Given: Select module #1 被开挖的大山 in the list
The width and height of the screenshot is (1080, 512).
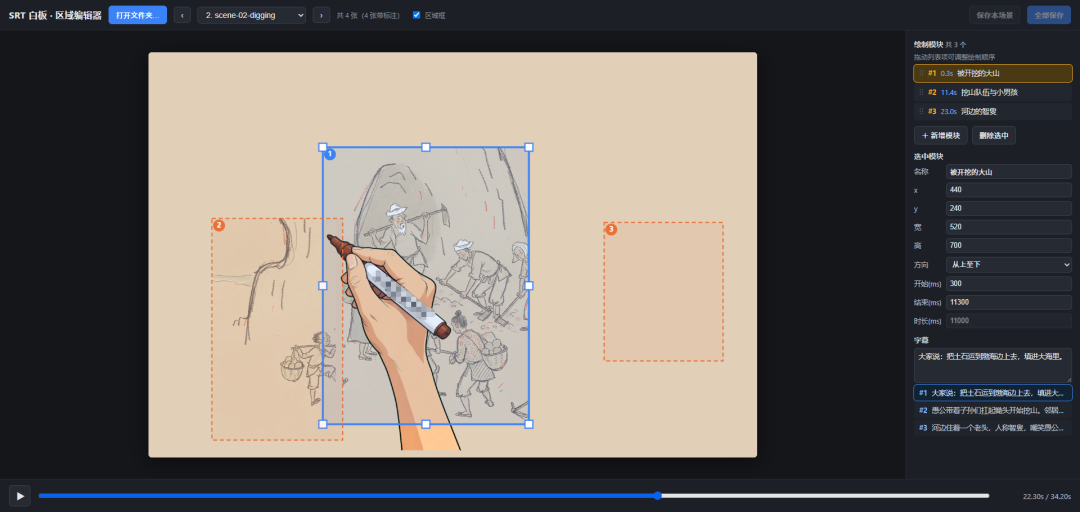Looking at the screenshot, I should click(x=993, y=73).
